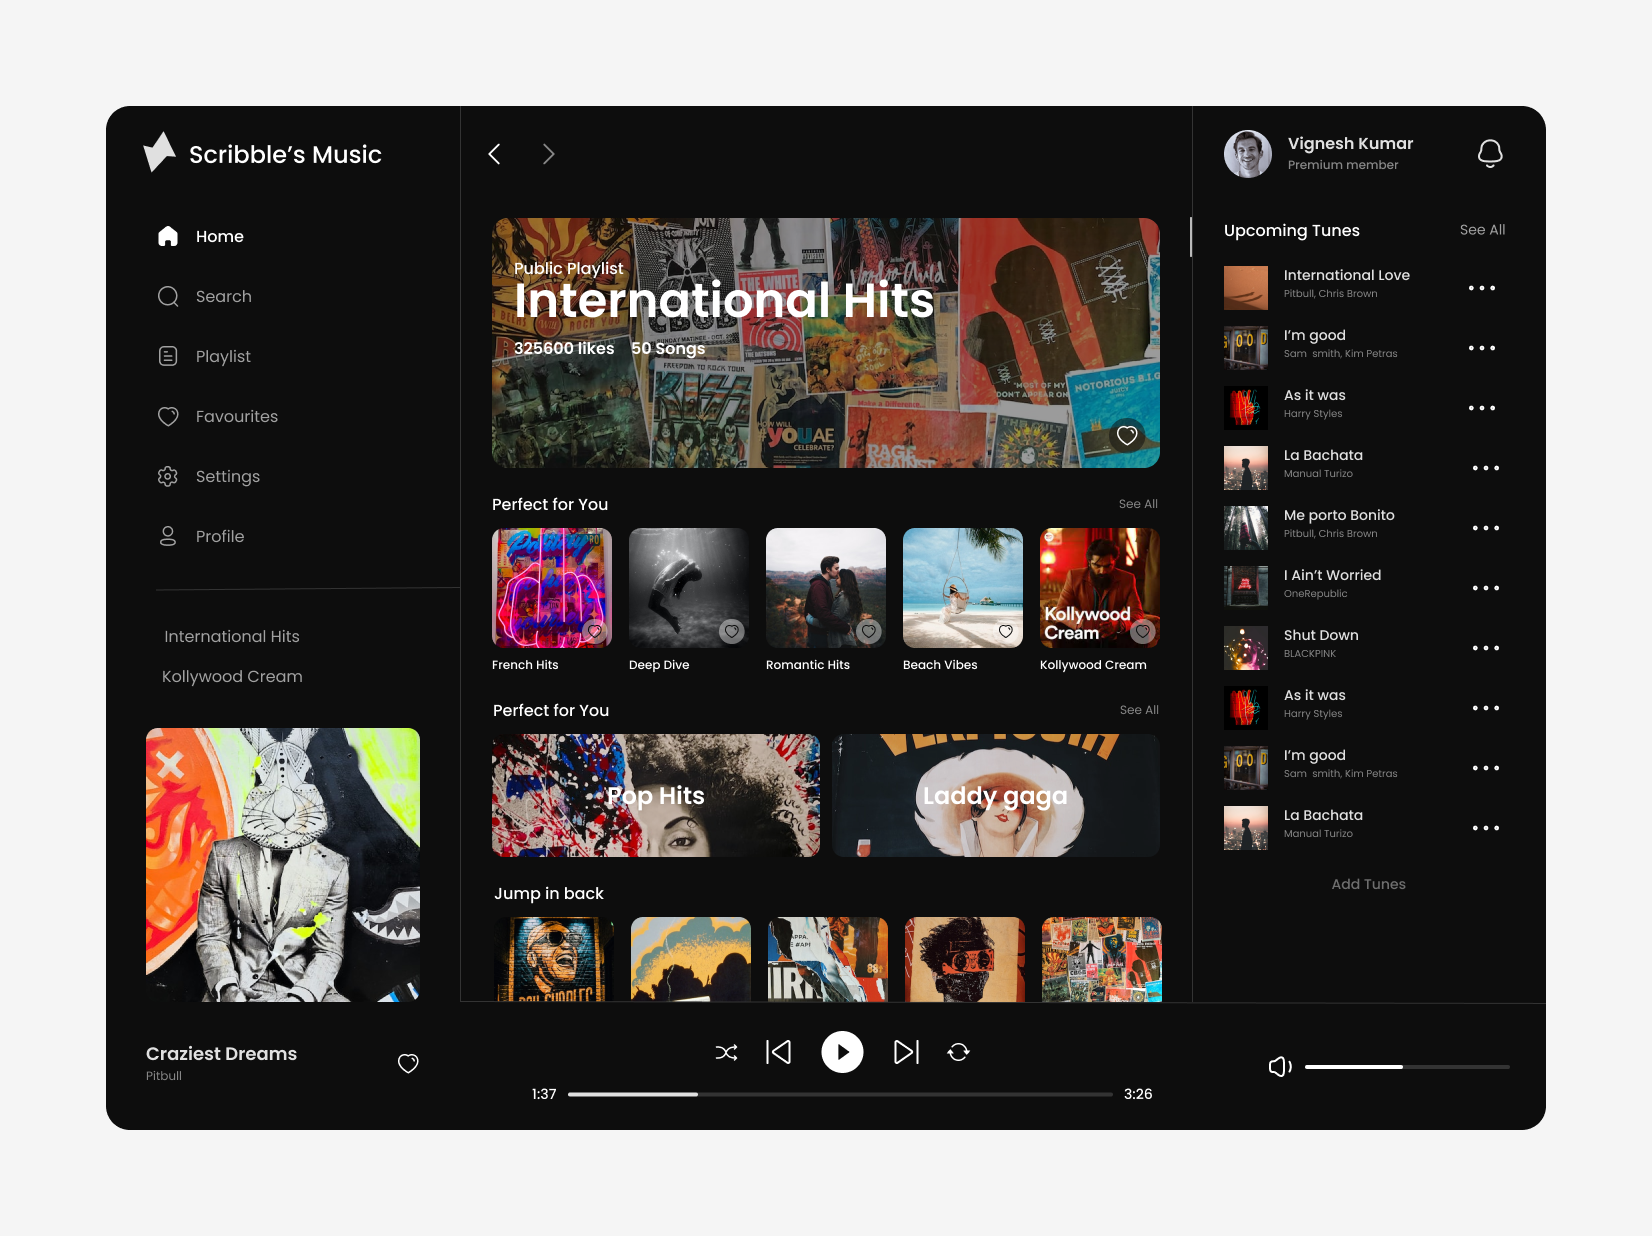Favourite the Craziest Dreams track
1652x1236 pixels.
(x=408, y=1063)
